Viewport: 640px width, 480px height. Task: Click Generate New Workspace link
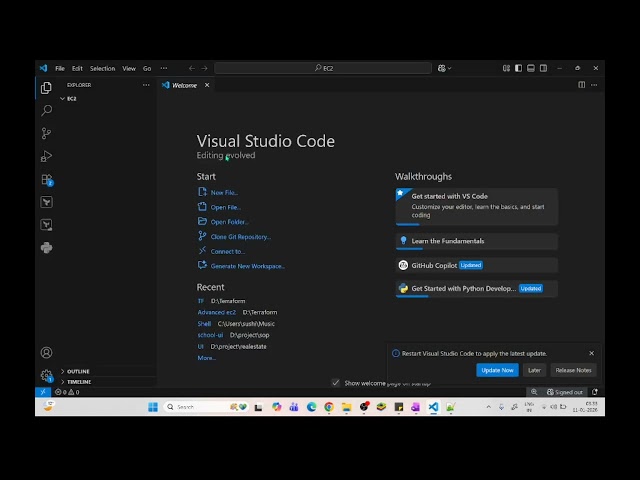tap(248, 266)
